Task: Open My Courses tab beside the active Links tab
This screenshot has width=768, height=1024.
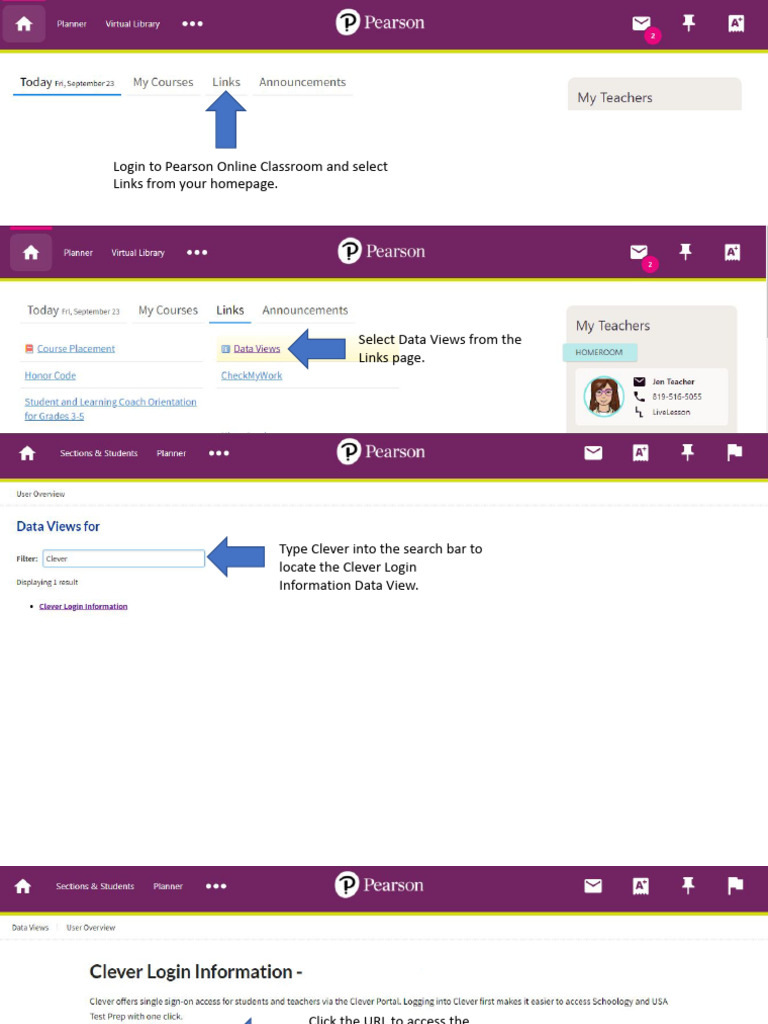Action: tap(168, 310)
